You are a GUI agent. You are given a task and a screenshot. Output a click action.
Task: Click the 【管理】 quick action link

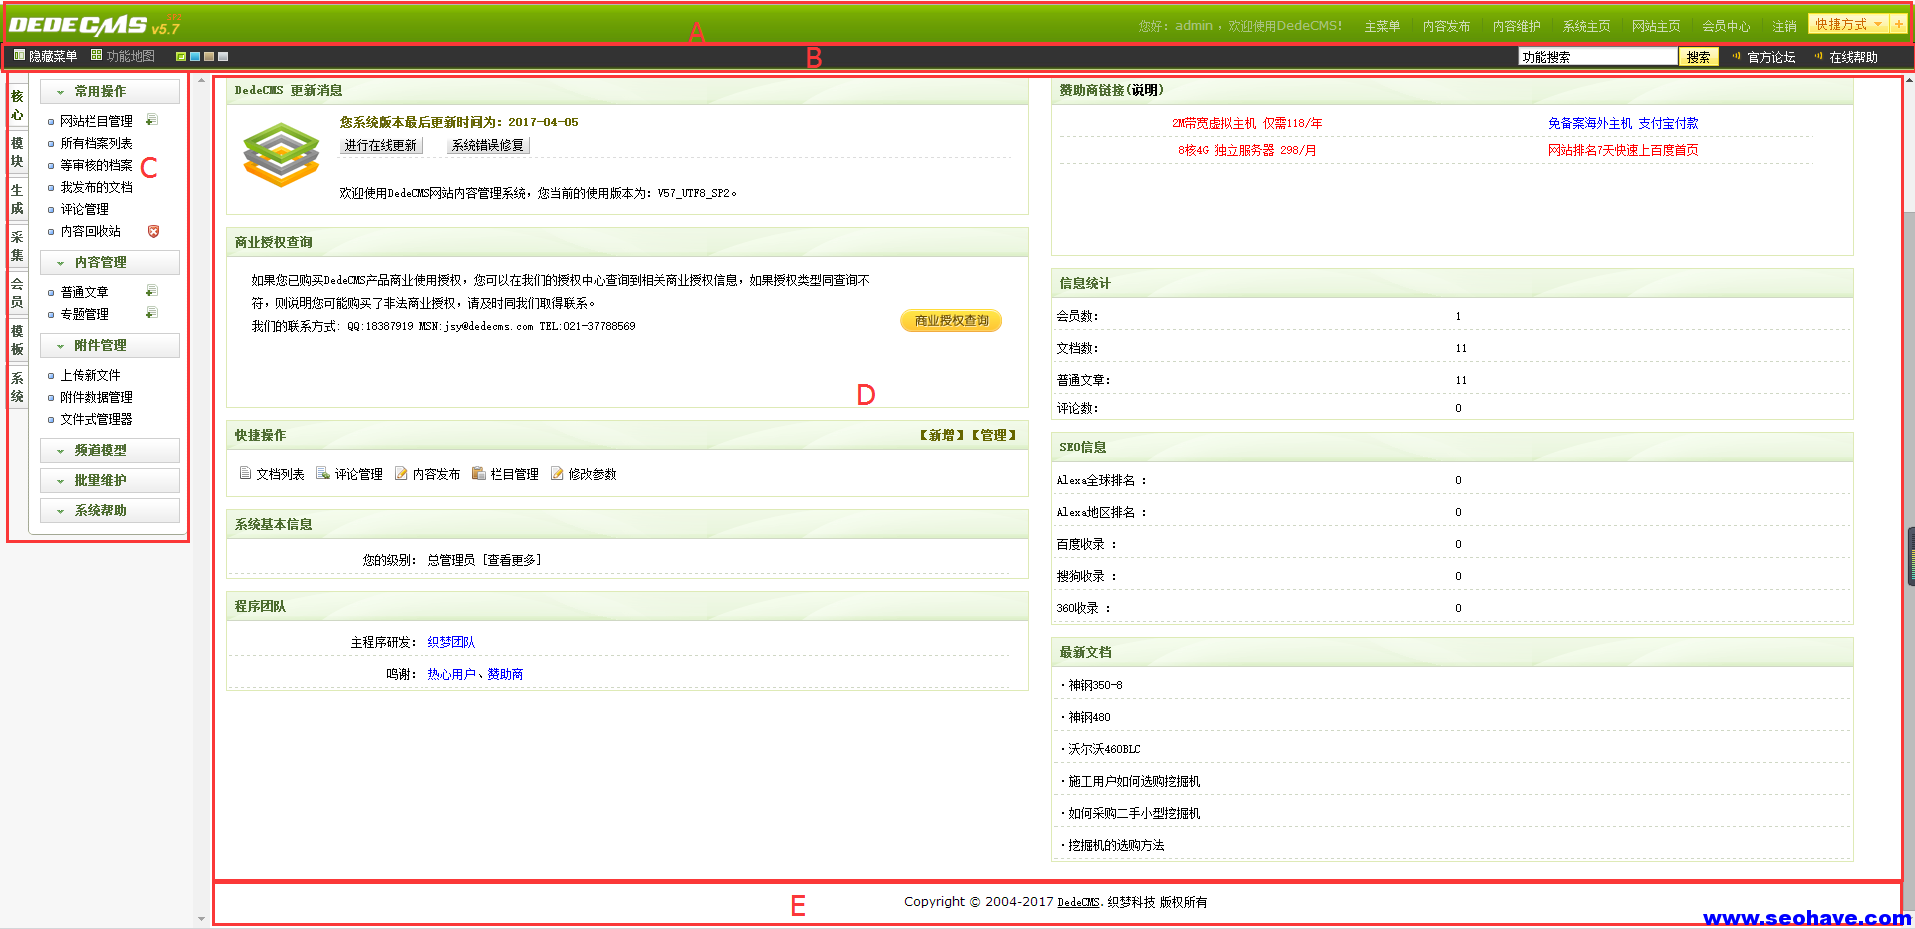(x=993, y=435)
